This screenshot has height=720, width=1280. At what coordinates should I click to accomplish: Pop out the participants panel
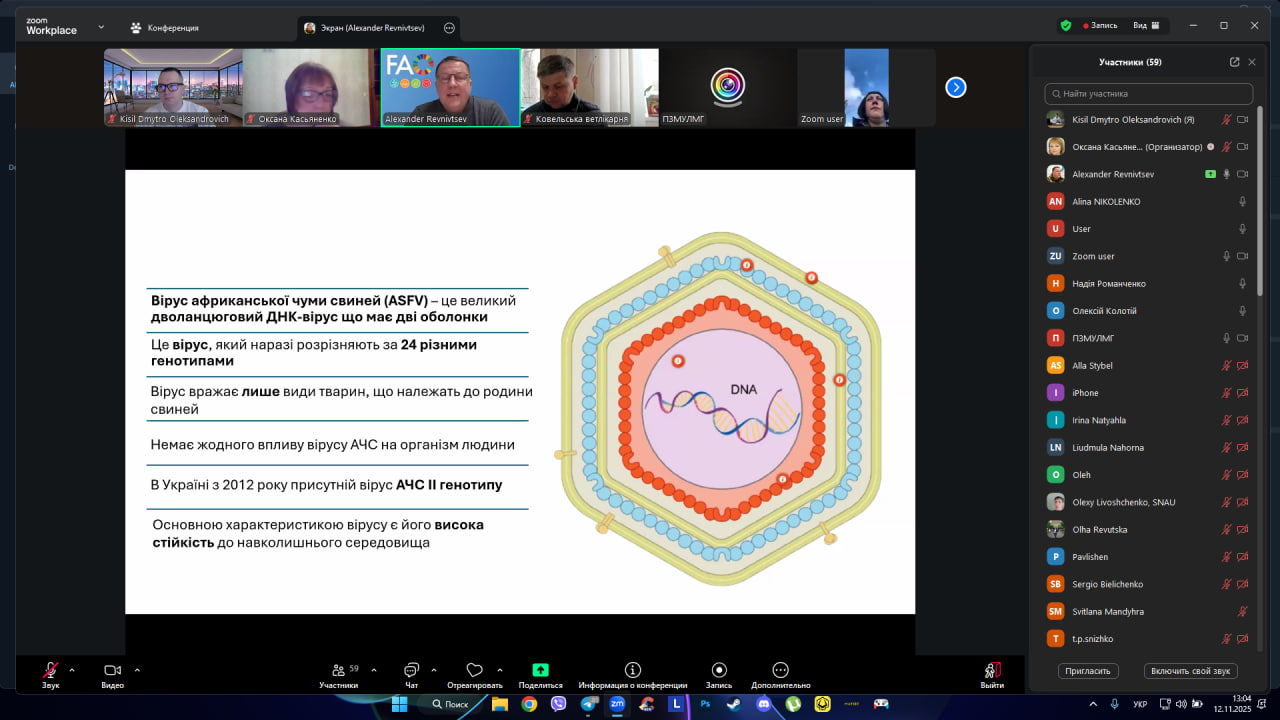pyautogui.click(x=1234, y=62)
